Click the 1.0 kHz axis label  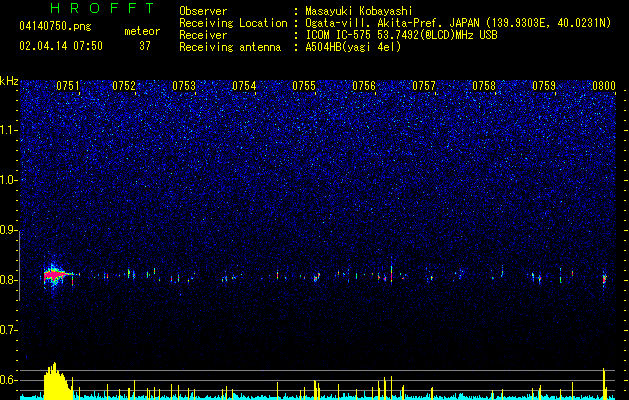pos(9,180)
